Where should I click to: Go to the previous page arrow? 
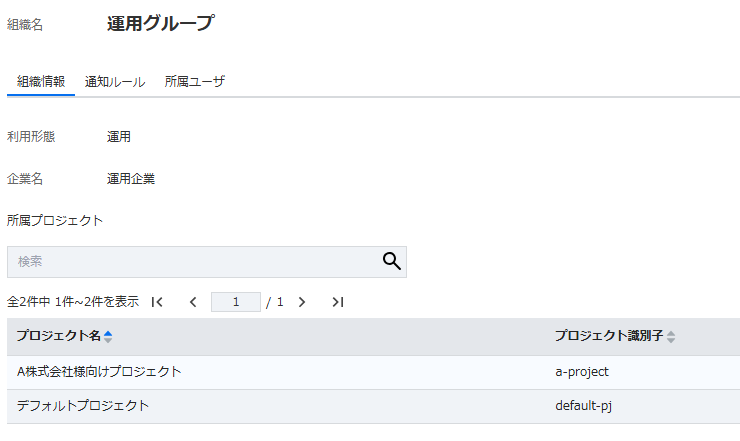pos(193,302)
